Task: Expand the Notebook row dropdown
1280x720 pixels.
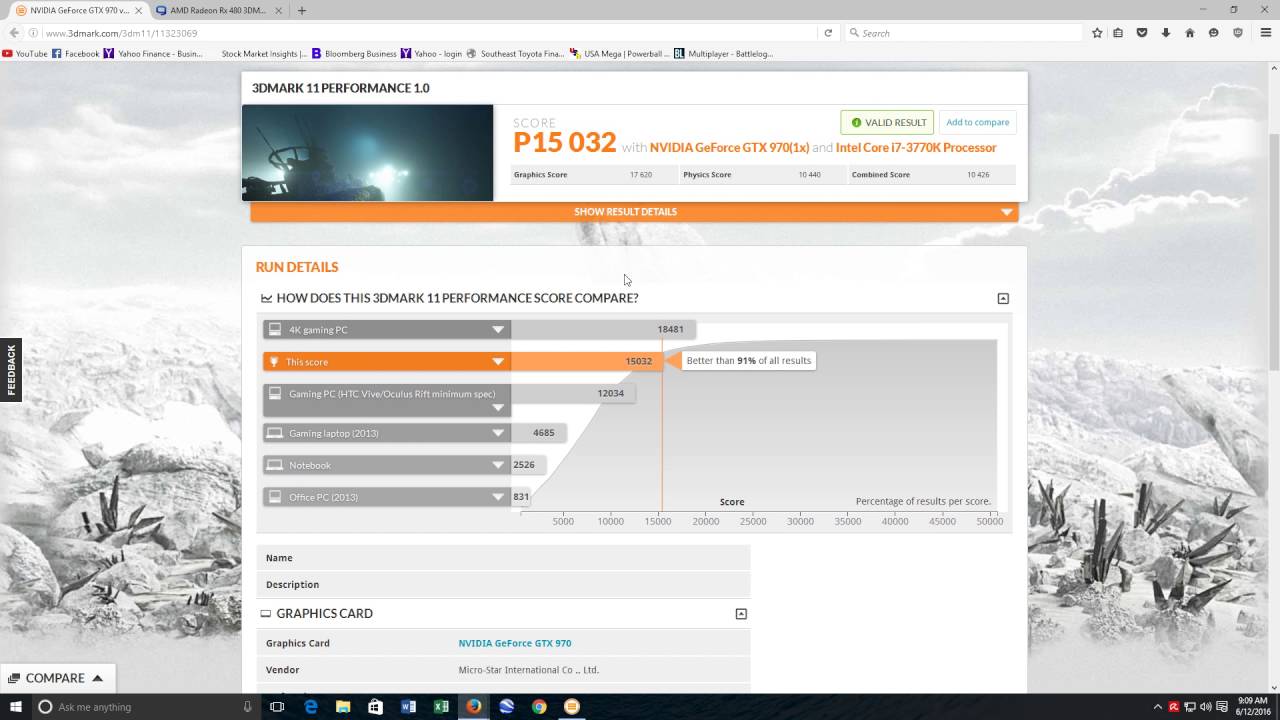Action: tap(498, 465)
